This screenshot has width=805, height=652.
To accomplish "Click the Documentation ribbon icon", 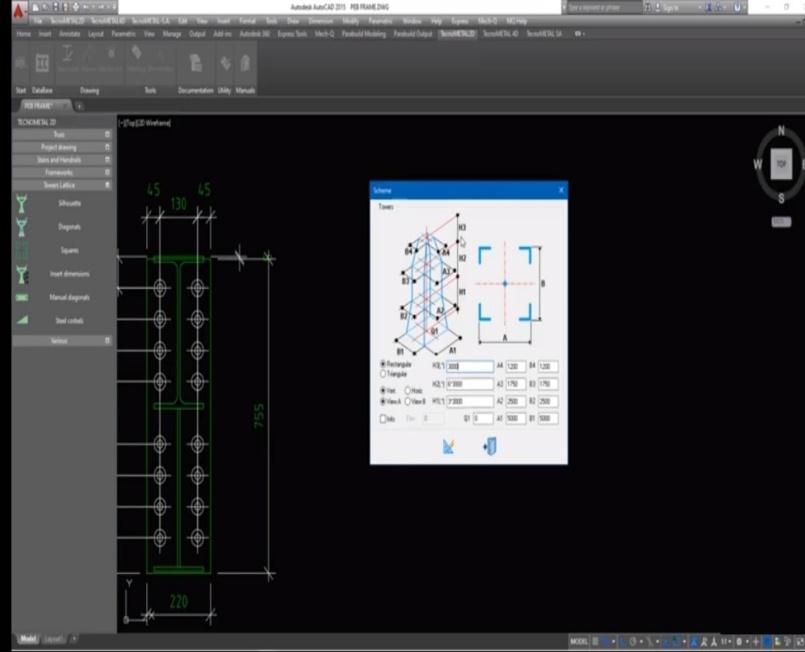I will (196, 64).
